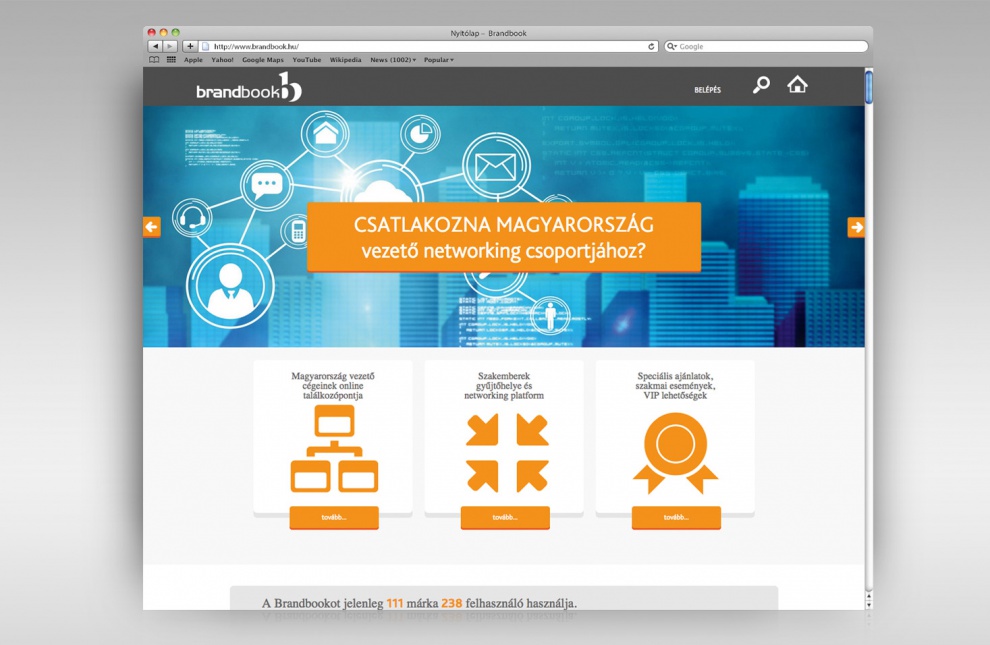Viewport: 990px width, 645px height.
Task: Click the four inward arrows icon
Action: pos(507,452)
